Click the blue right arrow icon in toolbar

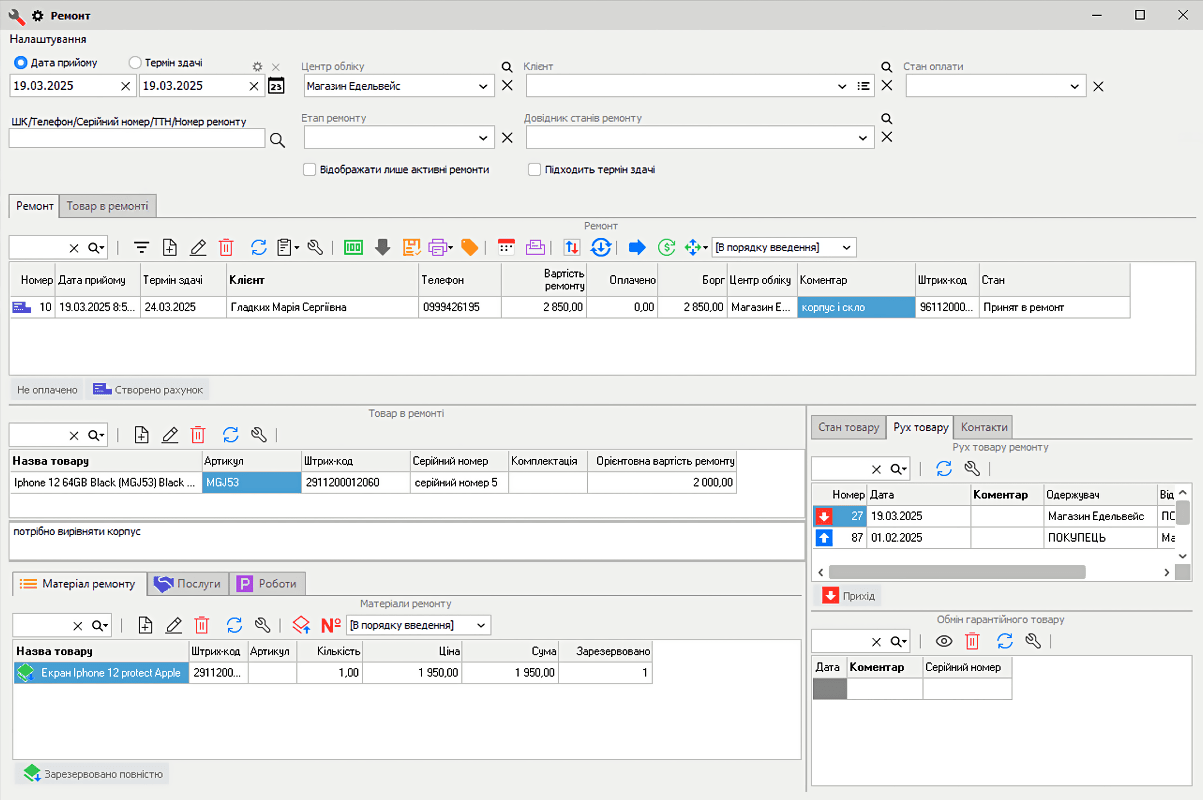tap(637, 247)
